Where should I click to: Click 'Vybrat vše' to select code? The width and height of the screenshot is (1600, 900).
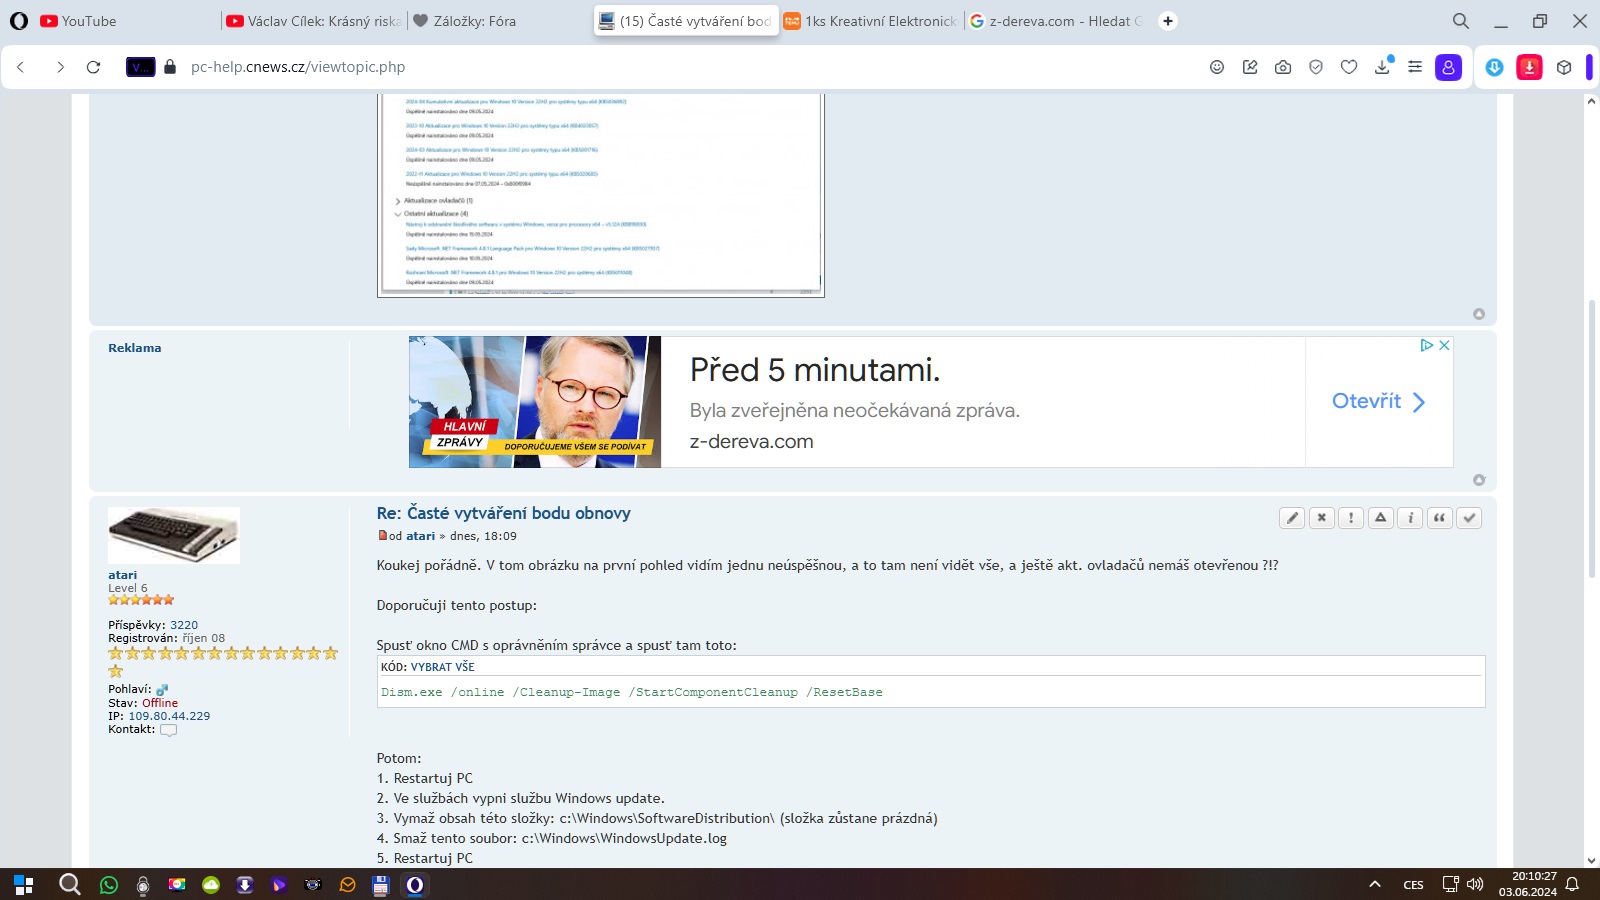[x=442, y=667]
